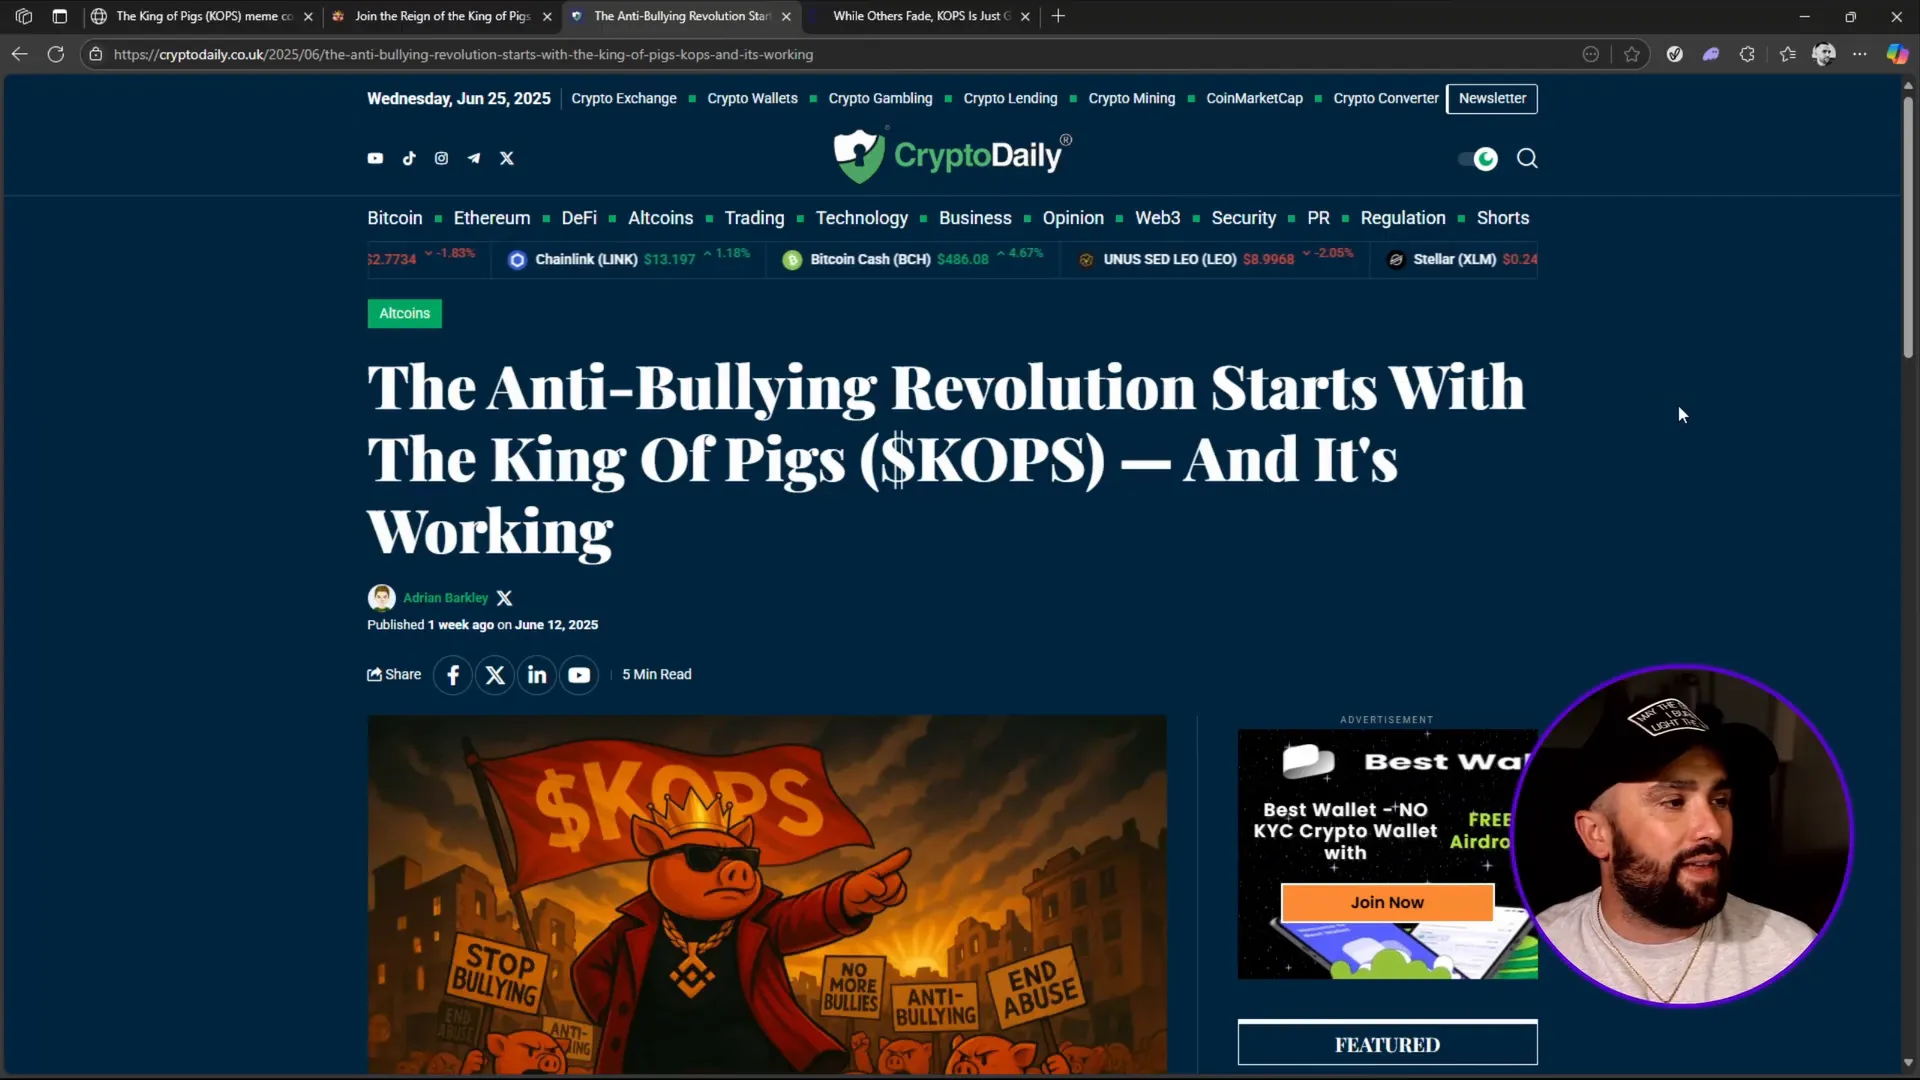Click Bitcoin Cash (BCH) ticker entry
Viewport: 1920px width, 1080px height.
[x=912, y=259]
